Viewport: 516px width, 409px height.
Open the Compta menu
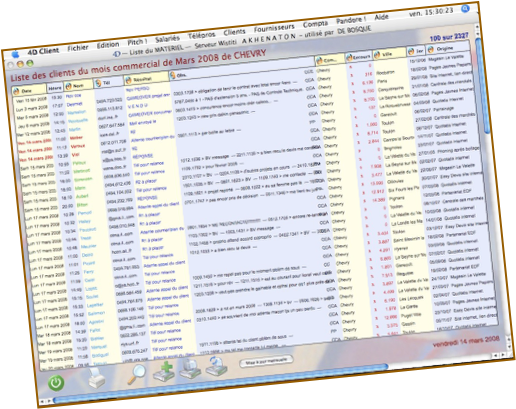tap(315, 24)
